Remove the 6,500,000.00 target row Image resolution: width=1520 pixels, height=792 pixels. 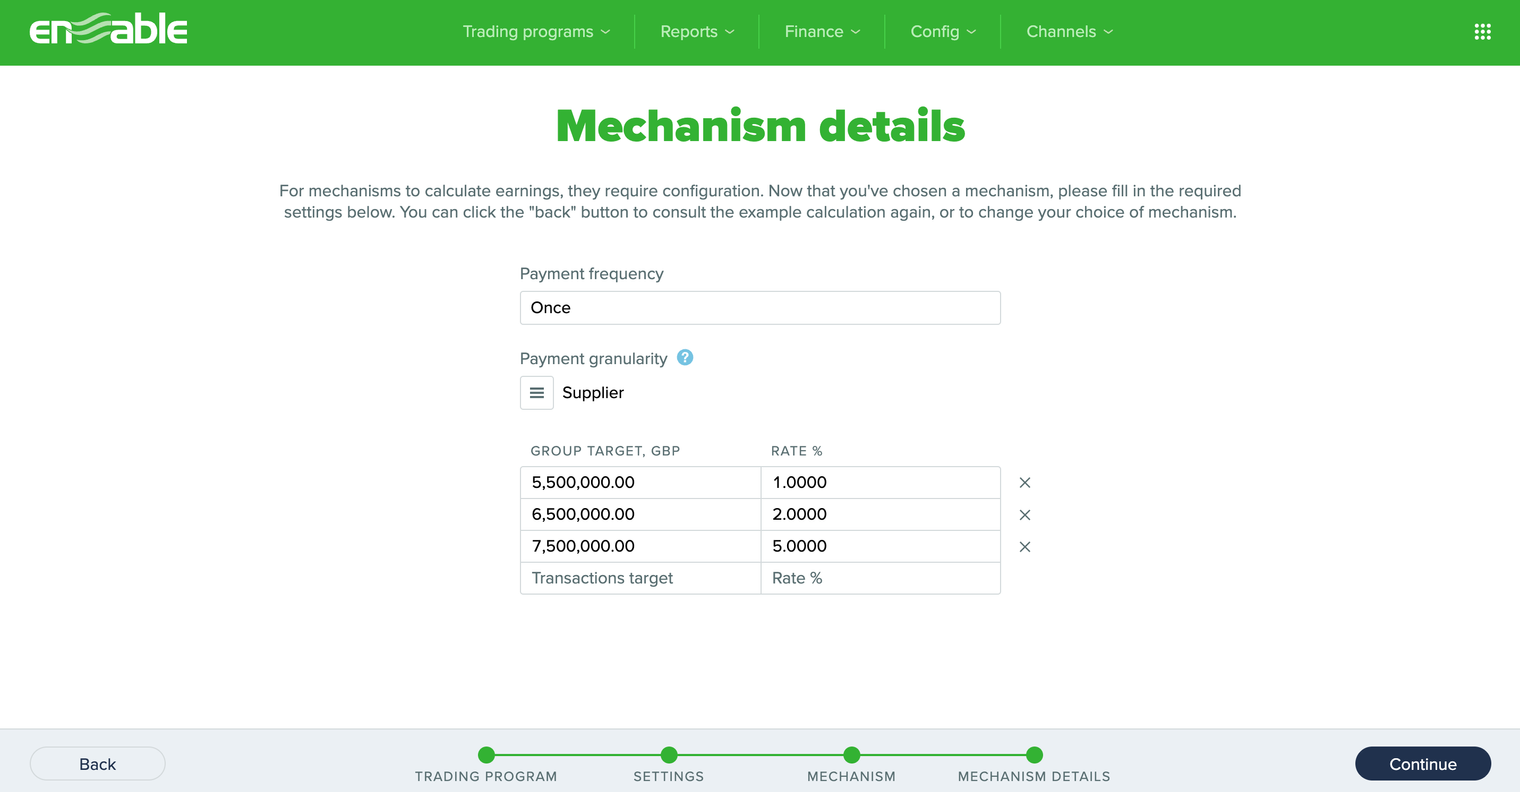click(x=1025, y=515)
